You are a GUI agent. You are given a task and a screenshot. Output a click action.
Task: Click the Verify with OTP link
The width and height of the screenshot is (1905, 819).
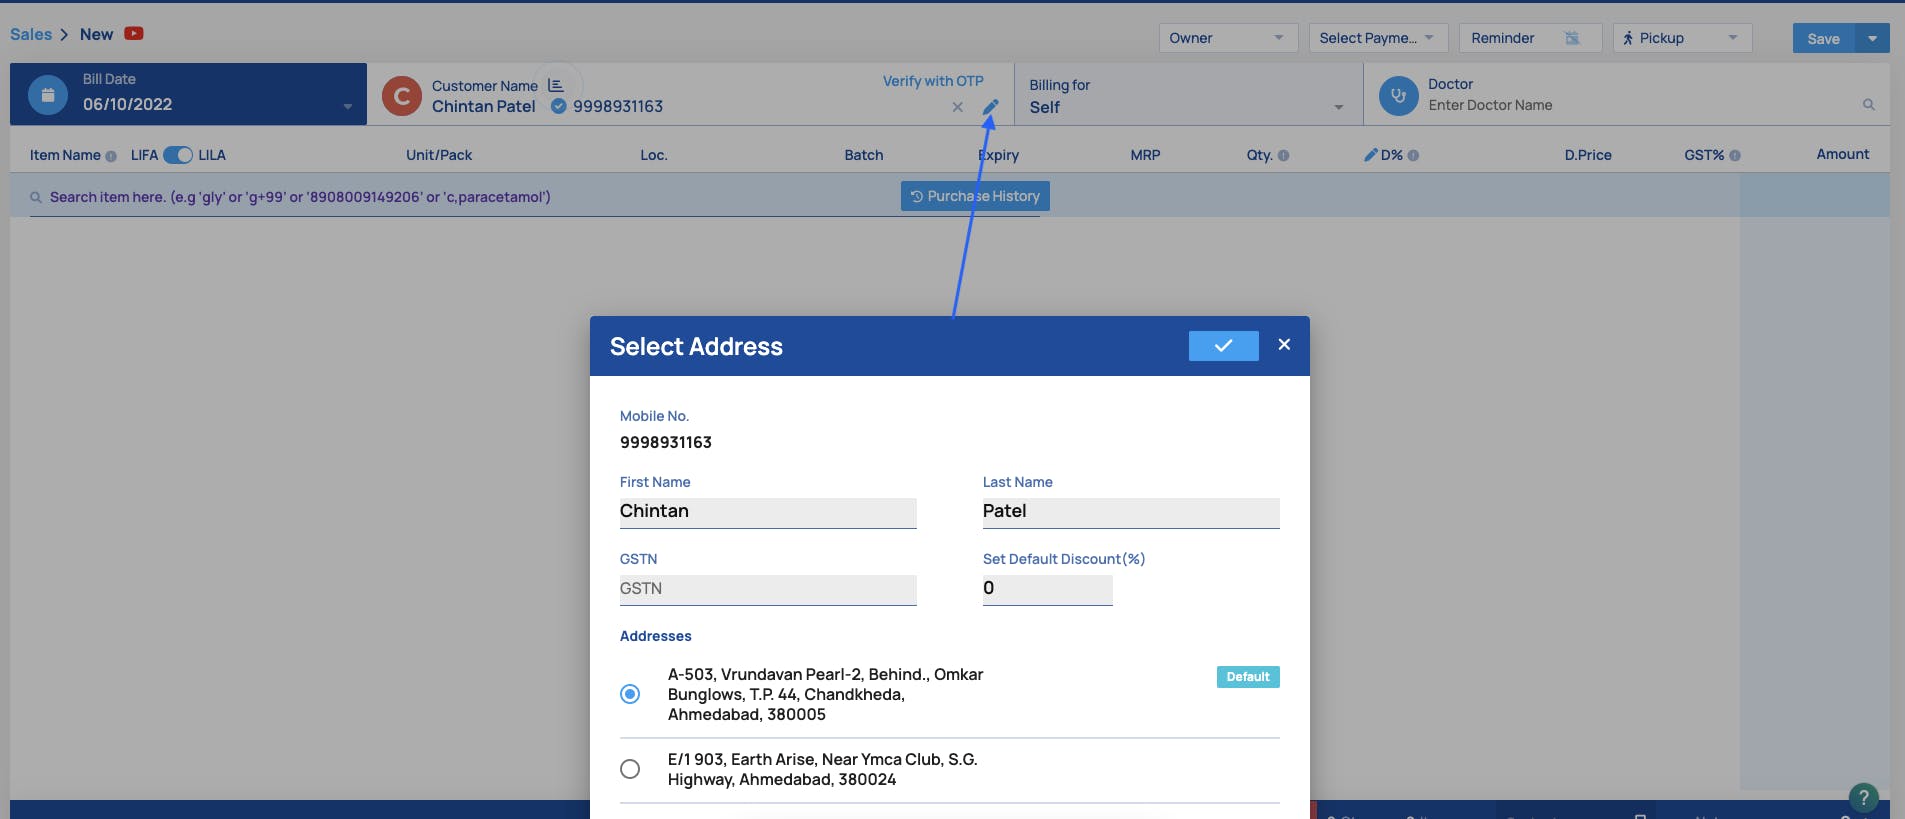pyautogui.click(x=933, y=81)
